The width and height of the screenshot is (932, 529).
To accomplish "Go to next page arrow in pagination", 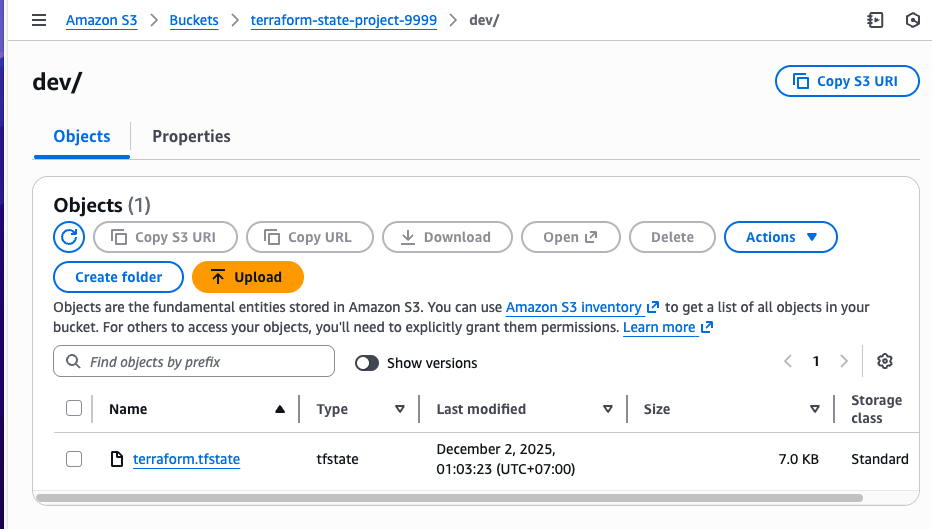I will 844,361.
